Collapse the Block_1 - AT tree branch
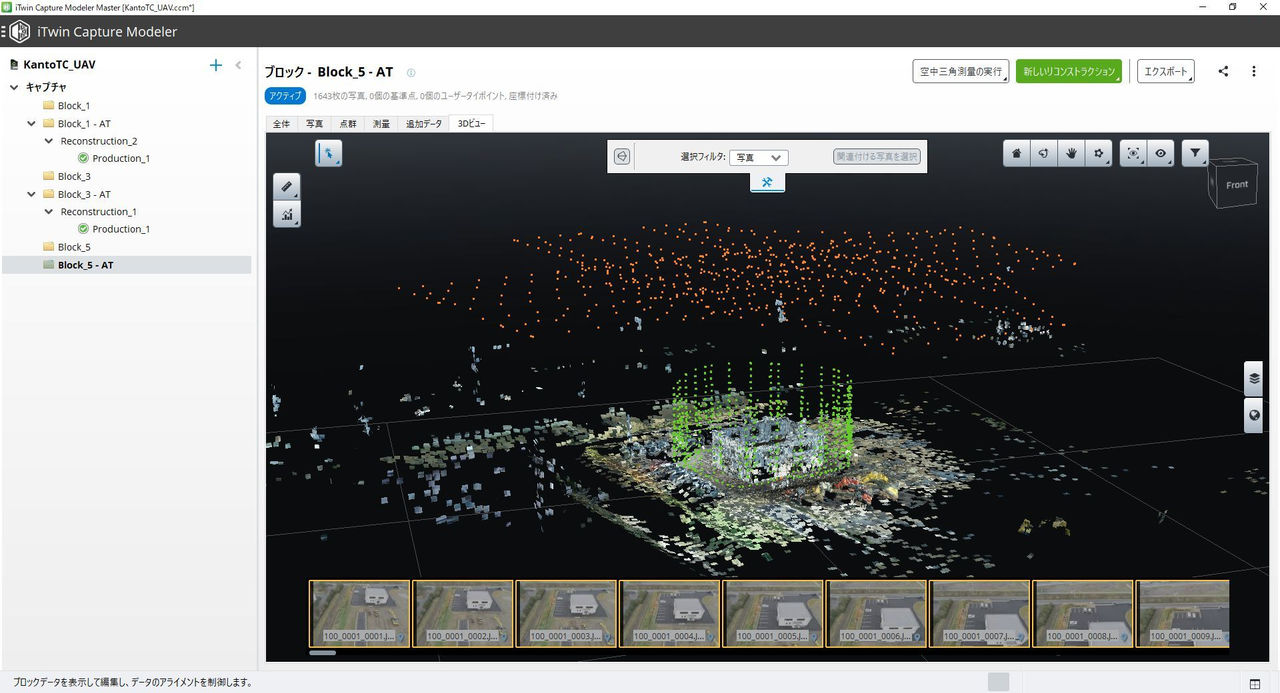Image resolution: width=1280 pixels, height=693 pixels. (x=31, y=123)
